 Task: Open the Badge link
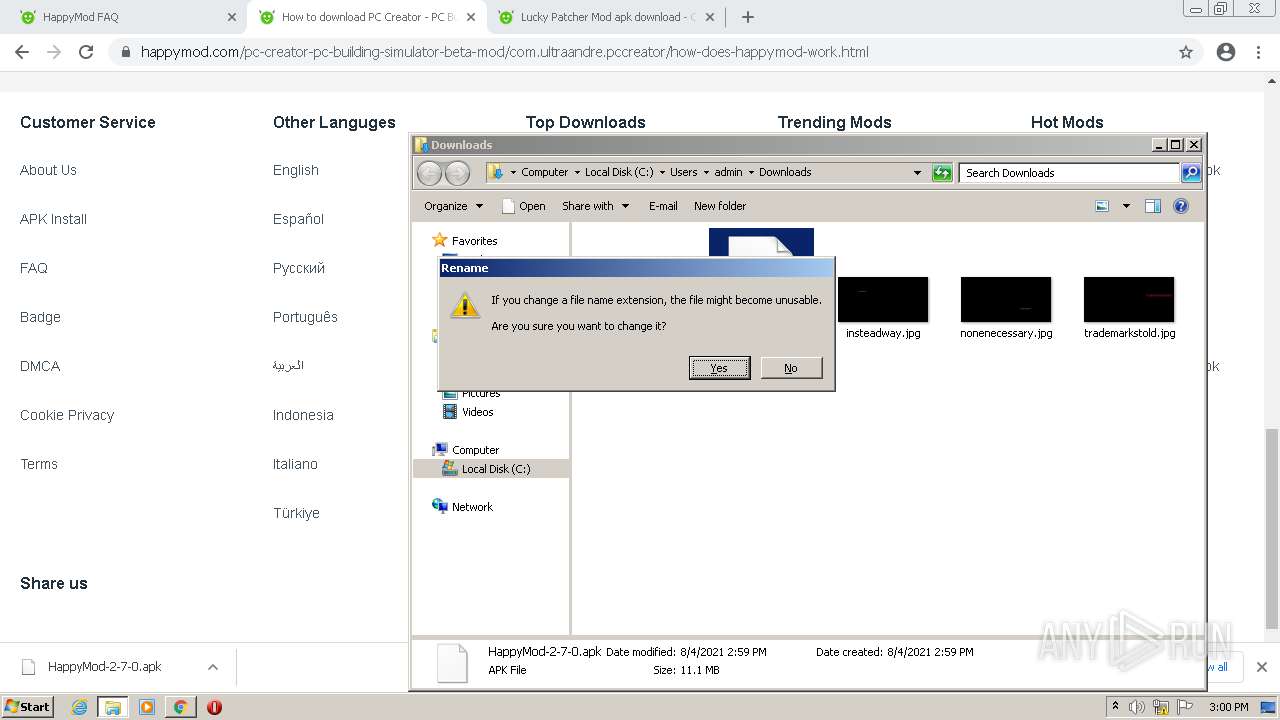pyautogui.click(x=40, y=317)
